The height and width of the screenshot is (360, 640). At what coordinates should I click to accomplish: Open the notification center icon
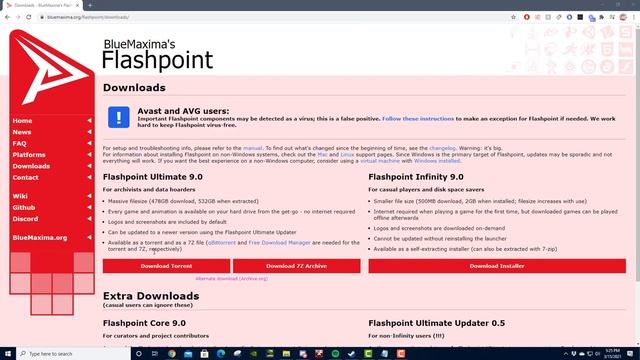coord(630,353)
